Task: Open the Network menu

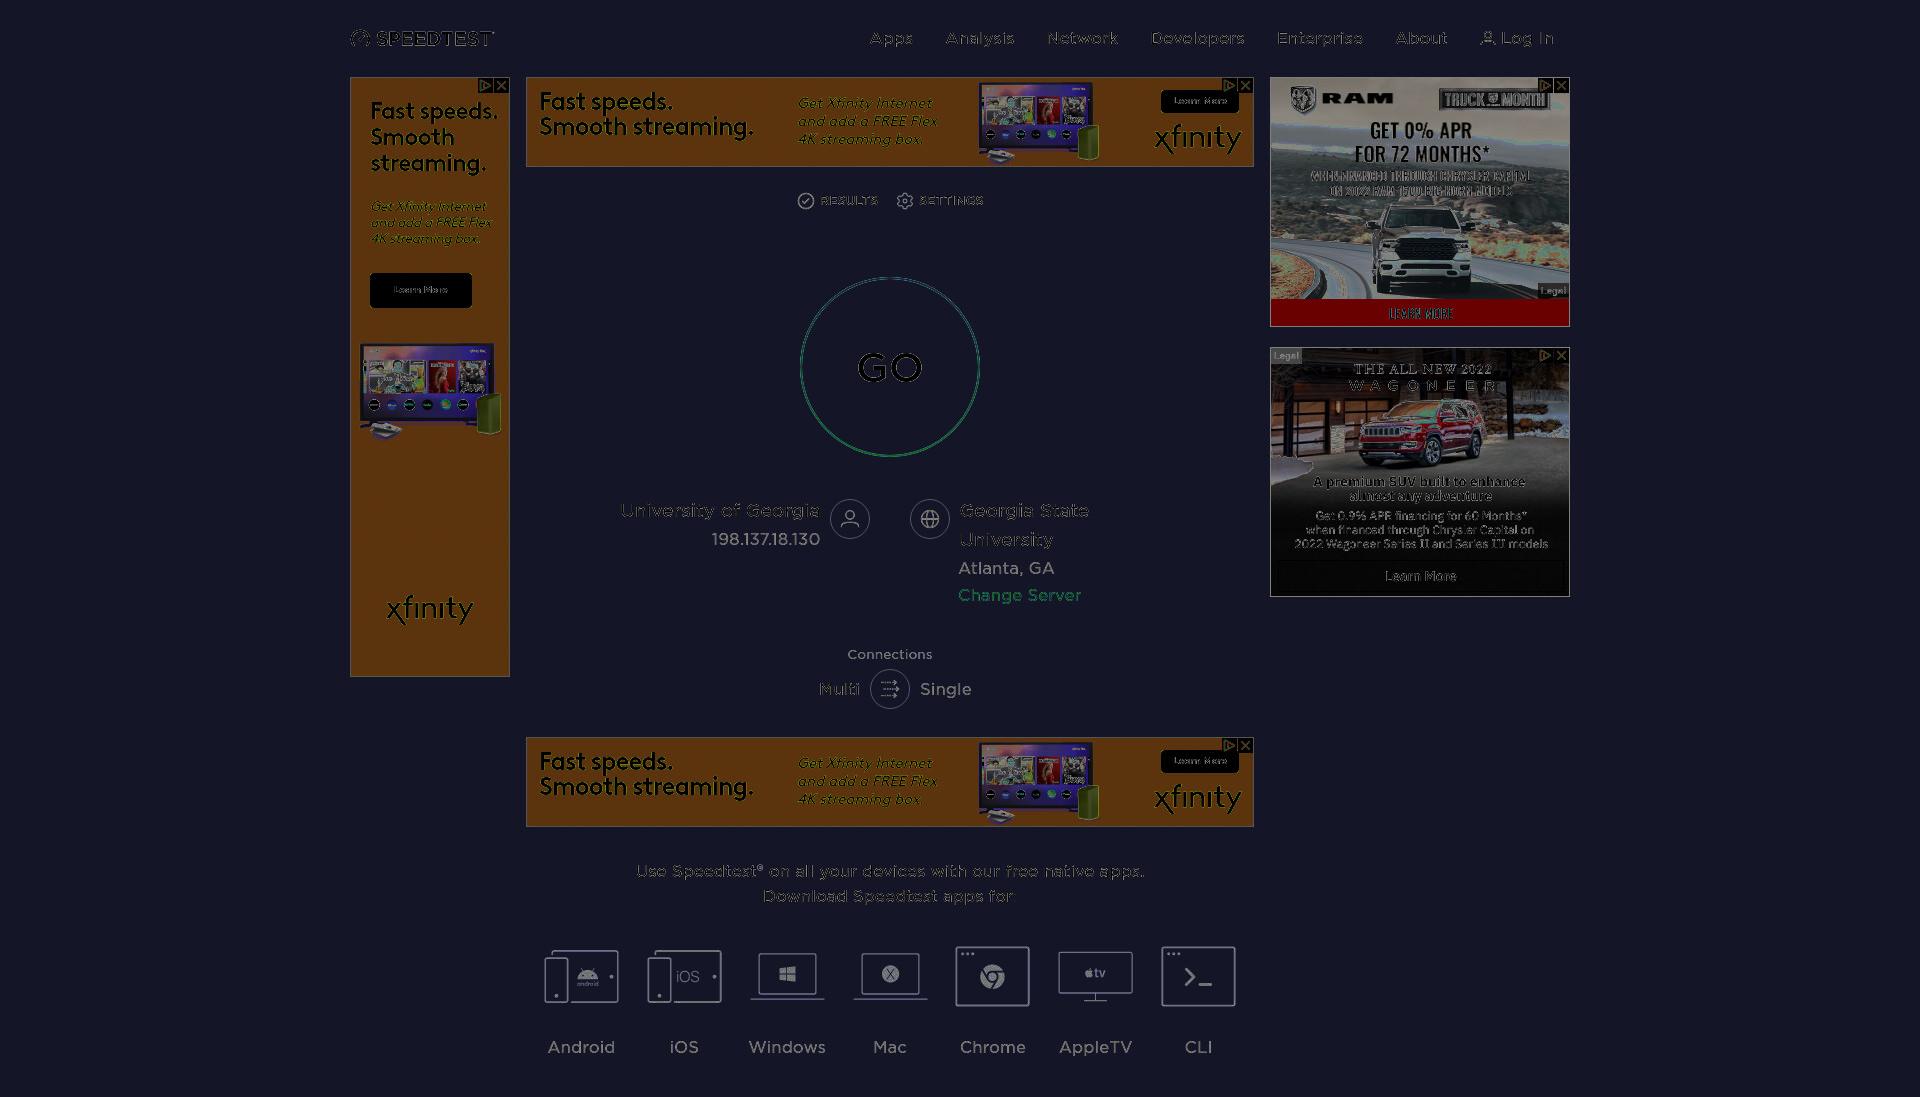Action: 1083,38
